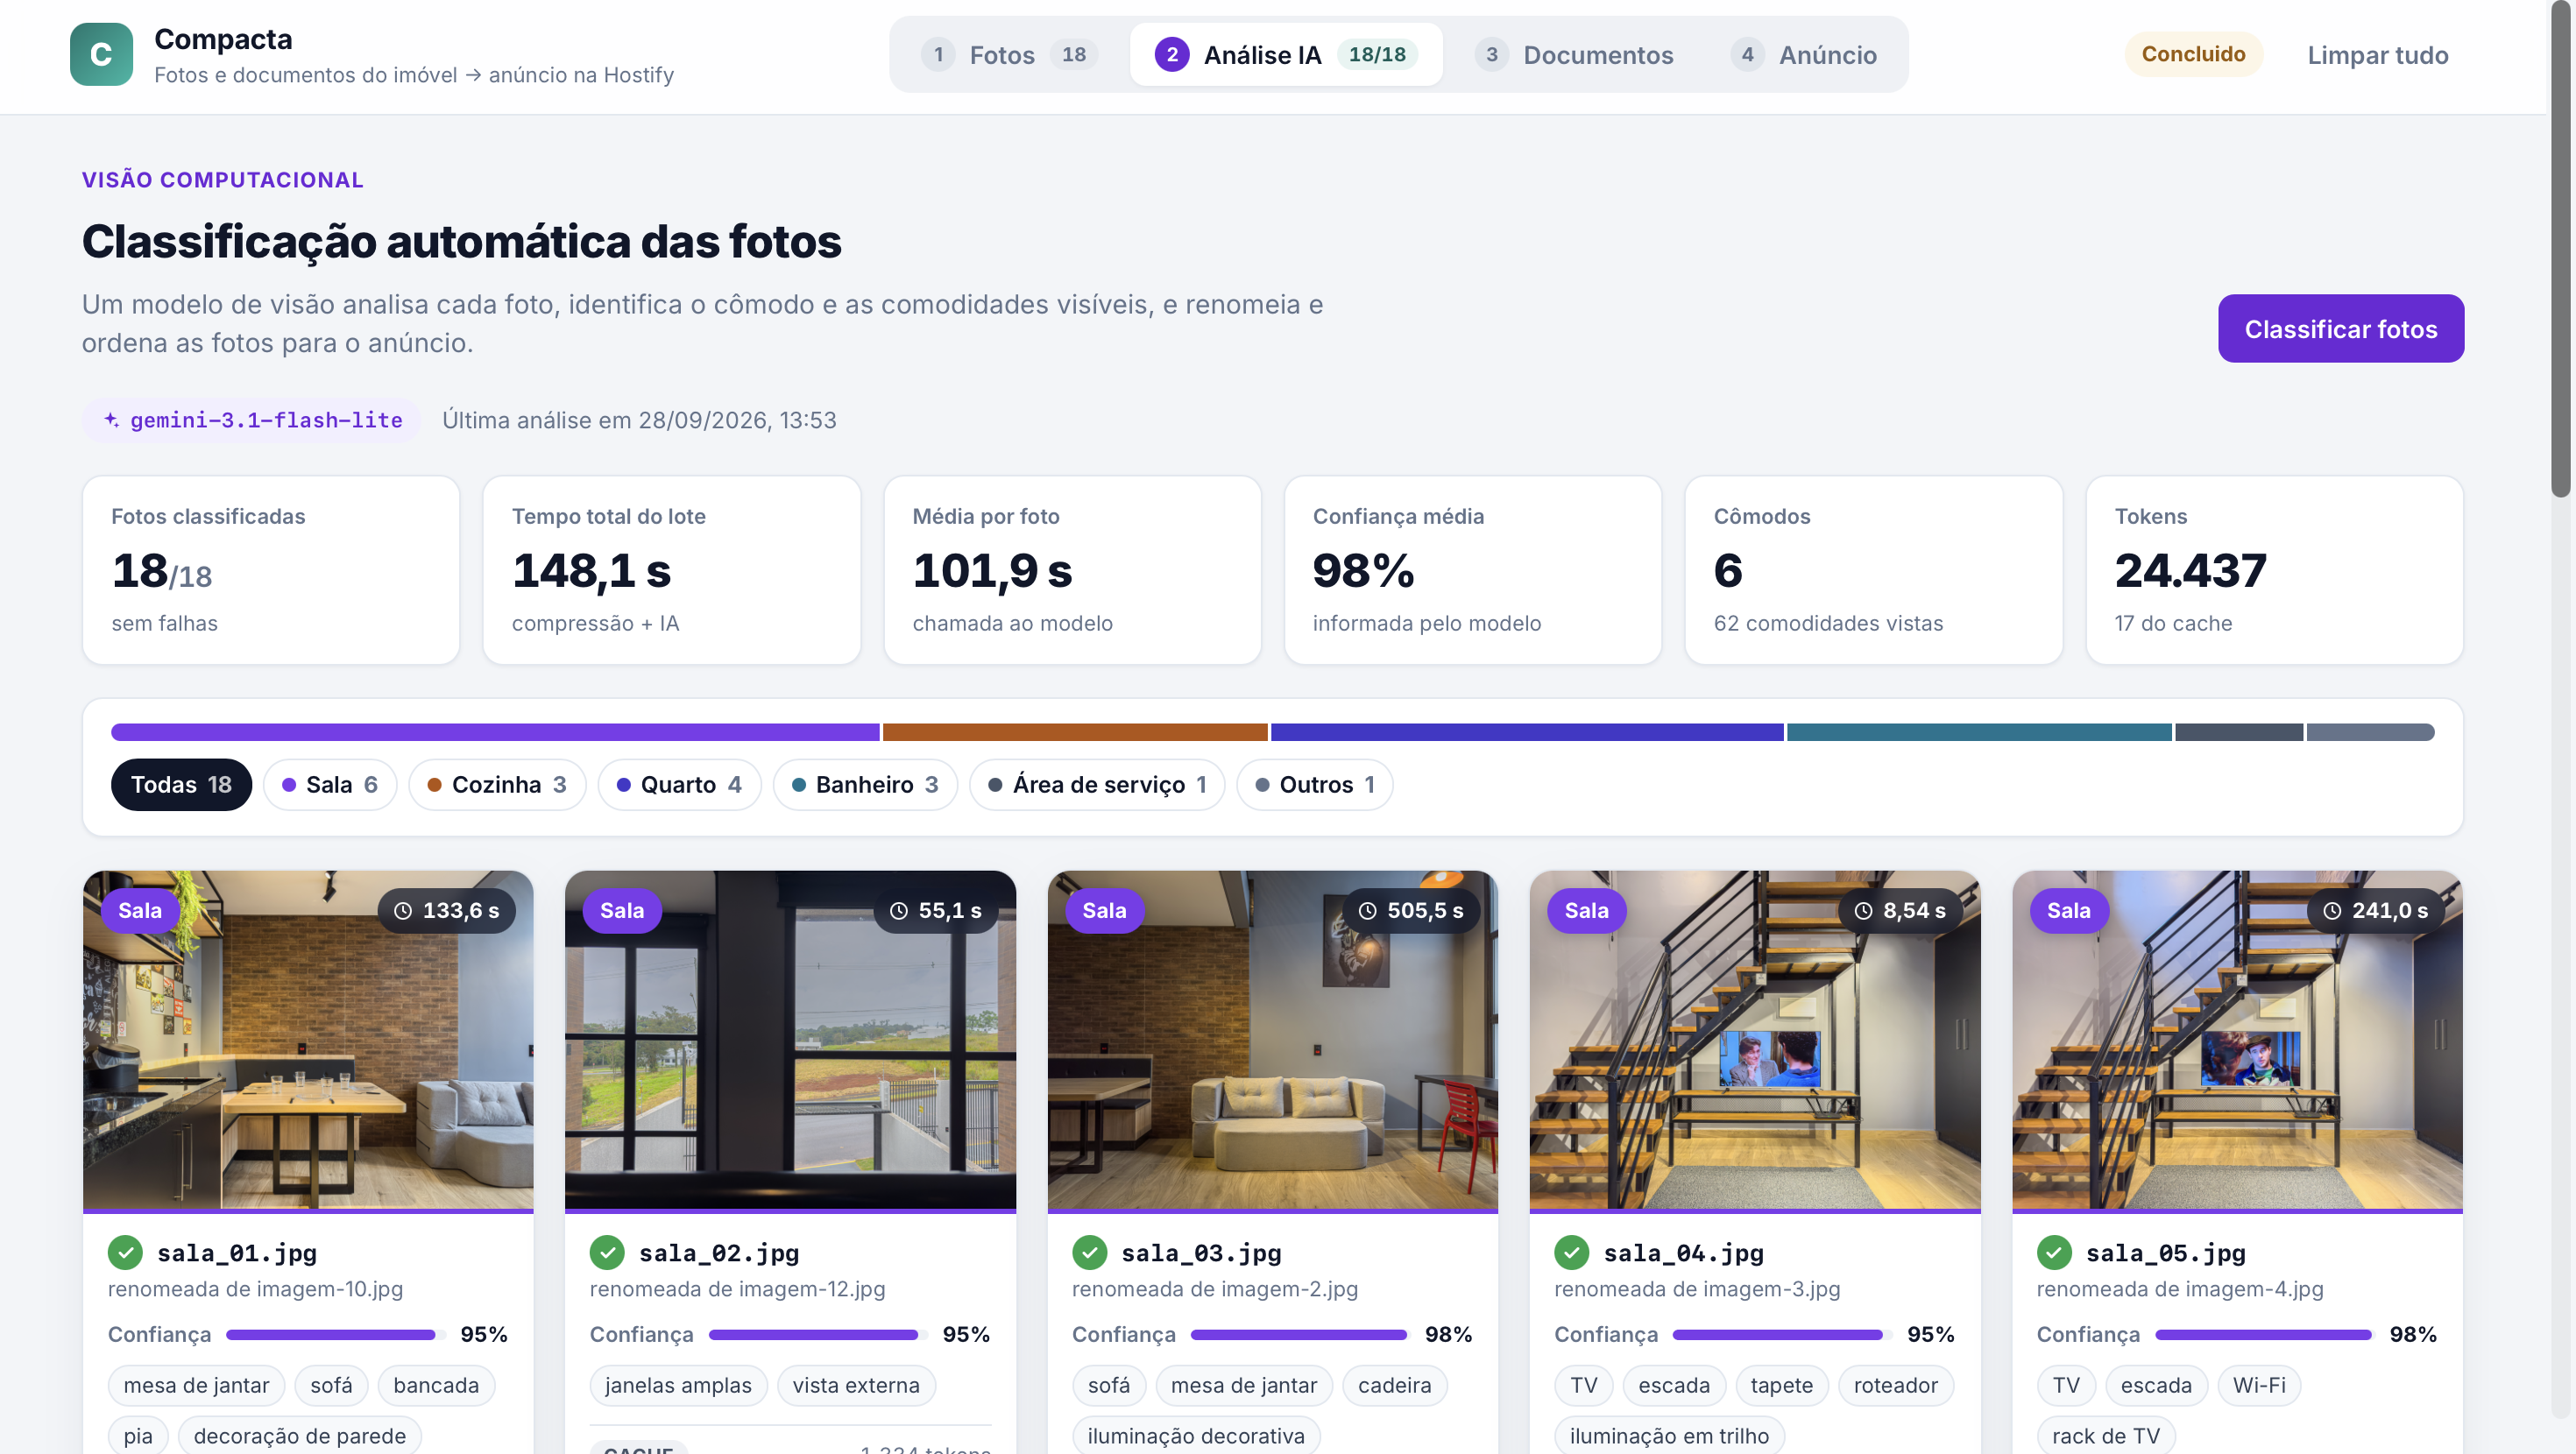Open the sala_03.jpg photo thumbnail
The image size is (2576, 1454).
[1273, 1040]
